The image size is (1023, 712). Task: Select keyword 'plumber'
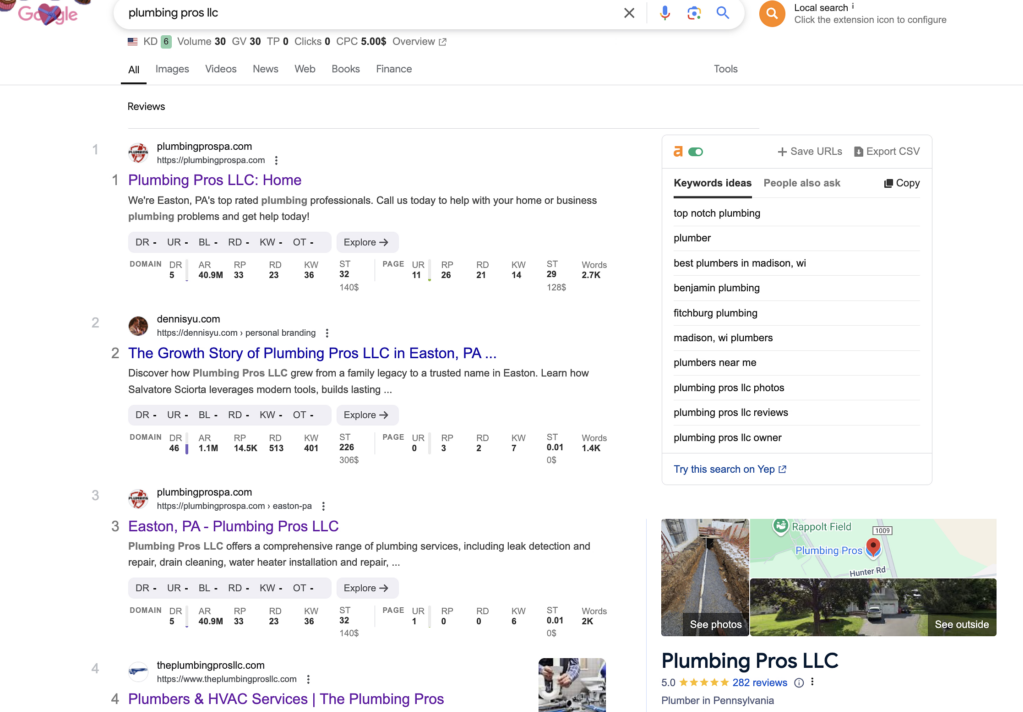pos(692,238)
